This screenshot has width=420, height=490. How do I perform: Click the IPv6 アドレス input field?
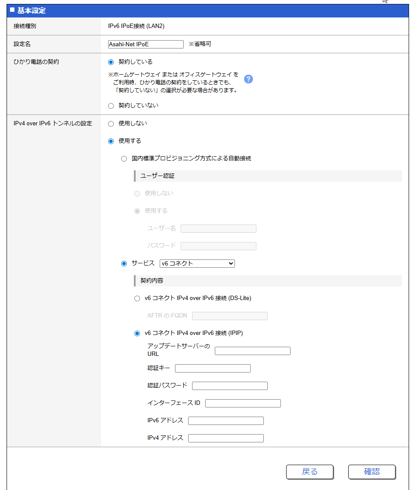(226, 421)
